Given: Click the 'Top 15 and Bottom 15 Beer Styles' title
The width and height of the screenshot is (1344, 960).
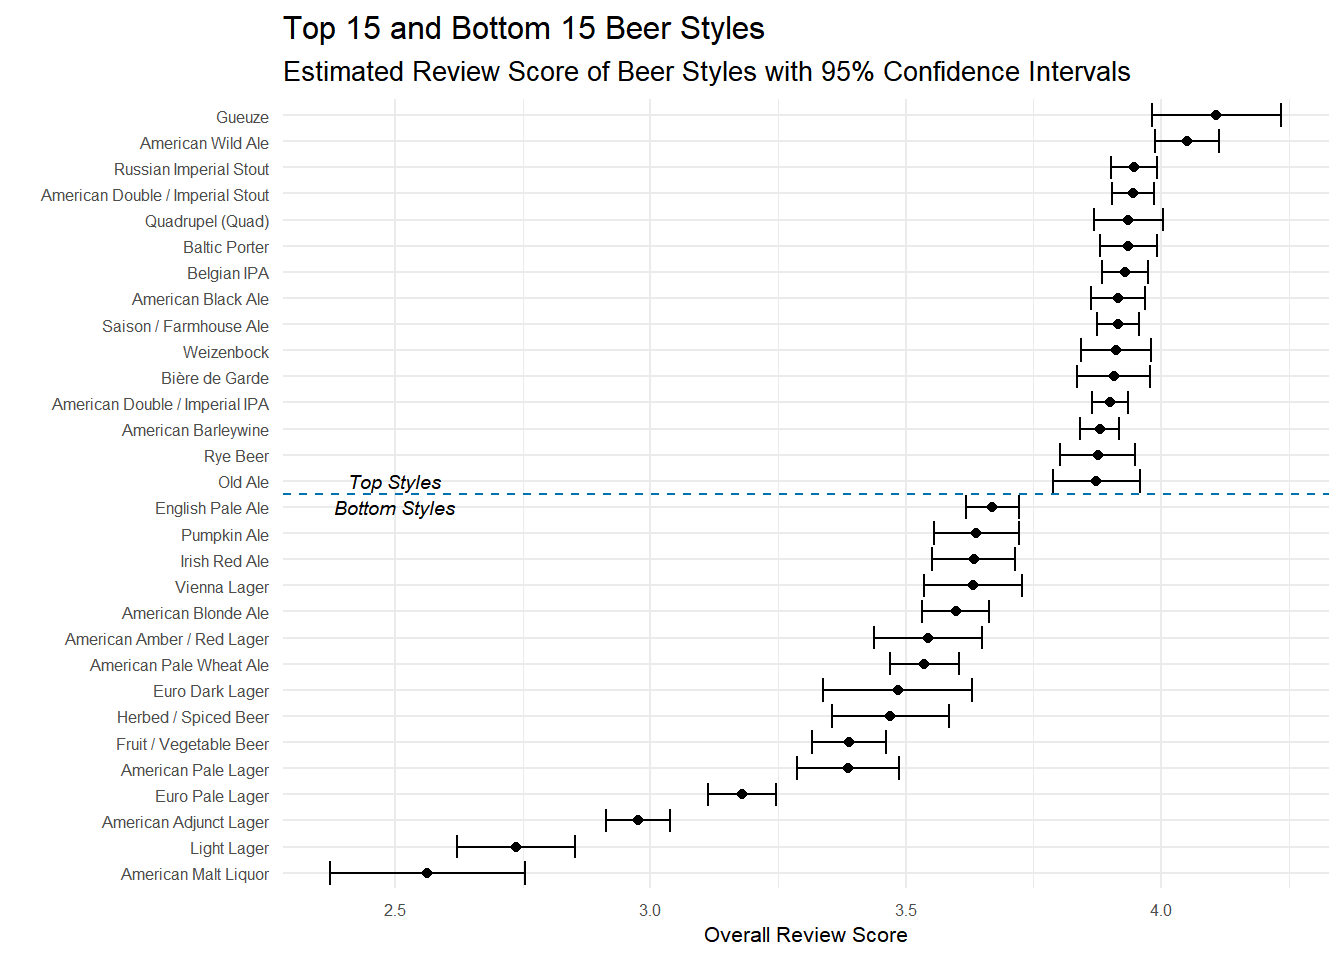Looking at the screenshot, I should [x=523, y=28].
